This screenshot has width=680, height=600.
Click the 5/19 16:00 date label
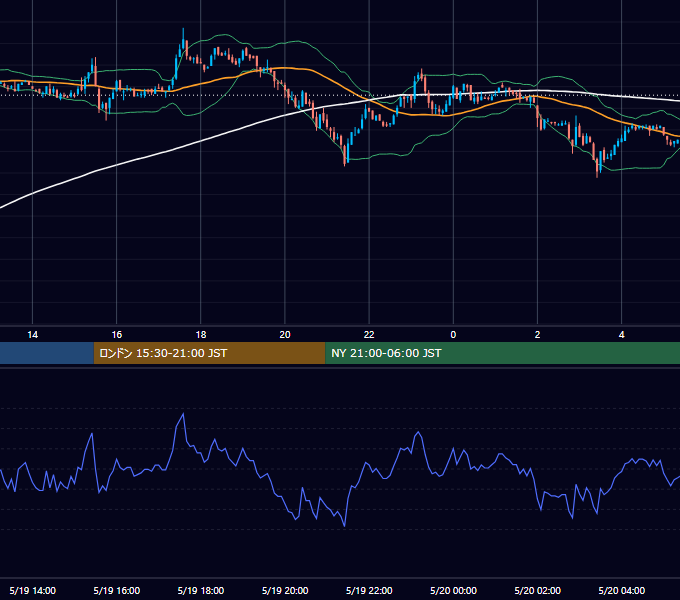pyautogui.click(x=117, y=590)
